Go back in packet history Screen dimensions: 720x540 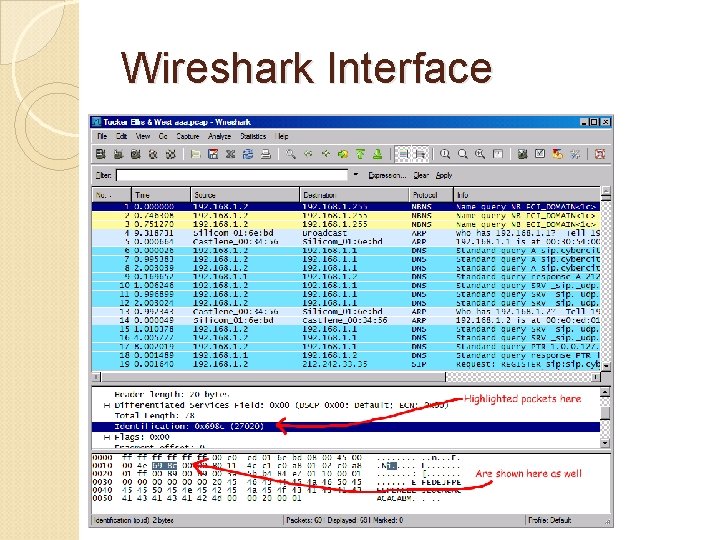(x=308, y=154)
